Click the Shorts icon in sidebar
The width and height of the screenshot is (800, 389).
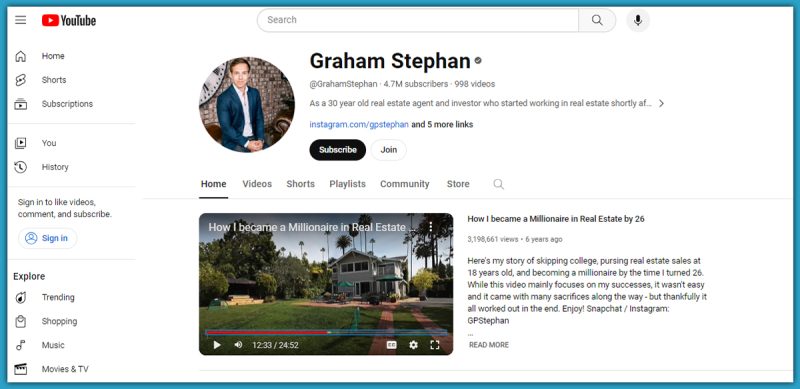click(x=20, y=80)
